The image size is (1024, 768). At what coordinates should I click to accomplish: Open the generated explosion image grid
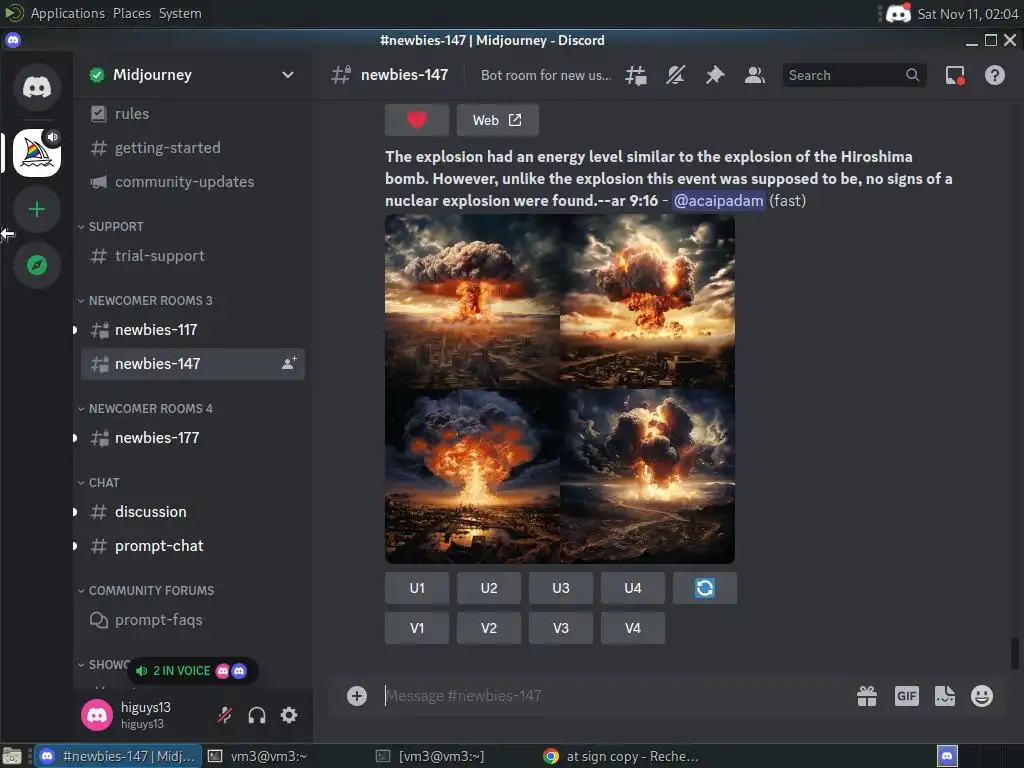[560, 389]
